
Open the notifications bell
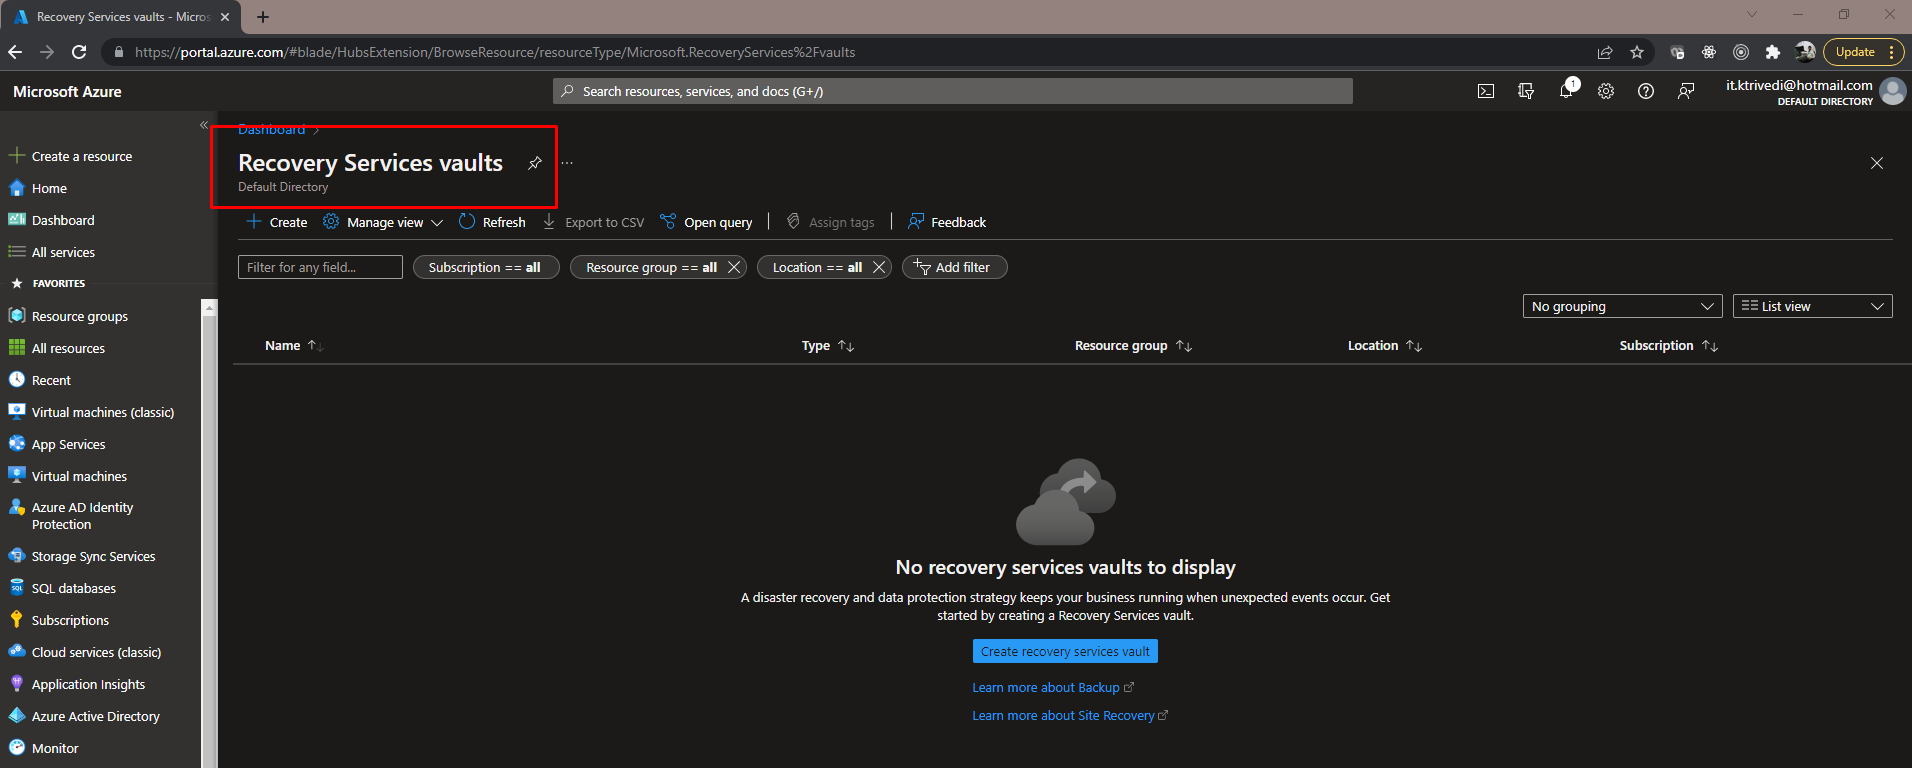pos(1566,91)
